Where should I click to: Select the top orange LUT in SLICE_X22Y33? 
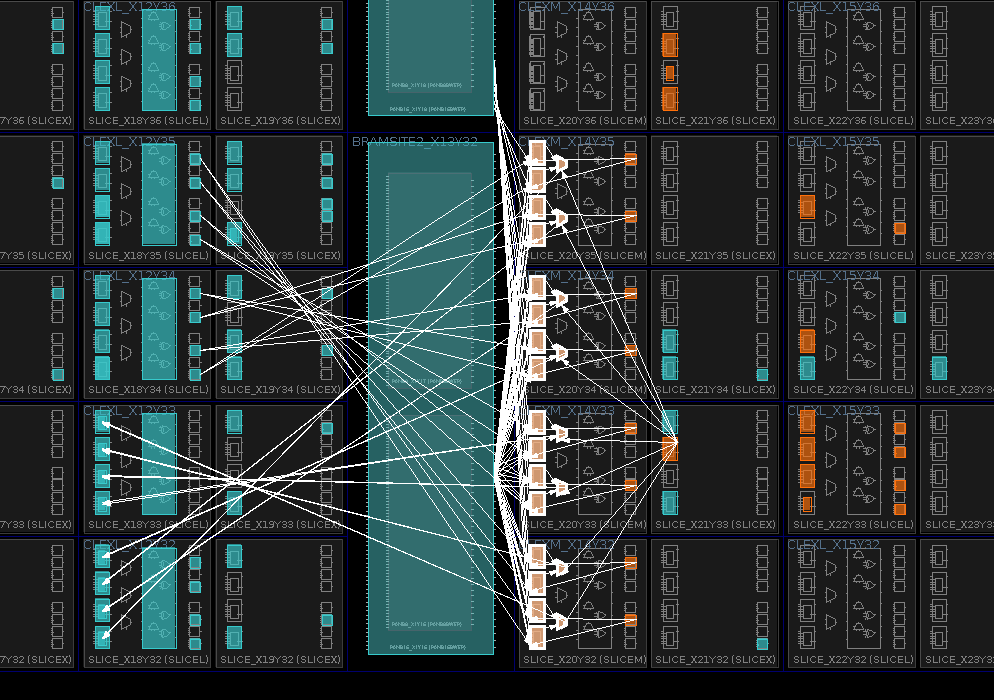(807, 422)
